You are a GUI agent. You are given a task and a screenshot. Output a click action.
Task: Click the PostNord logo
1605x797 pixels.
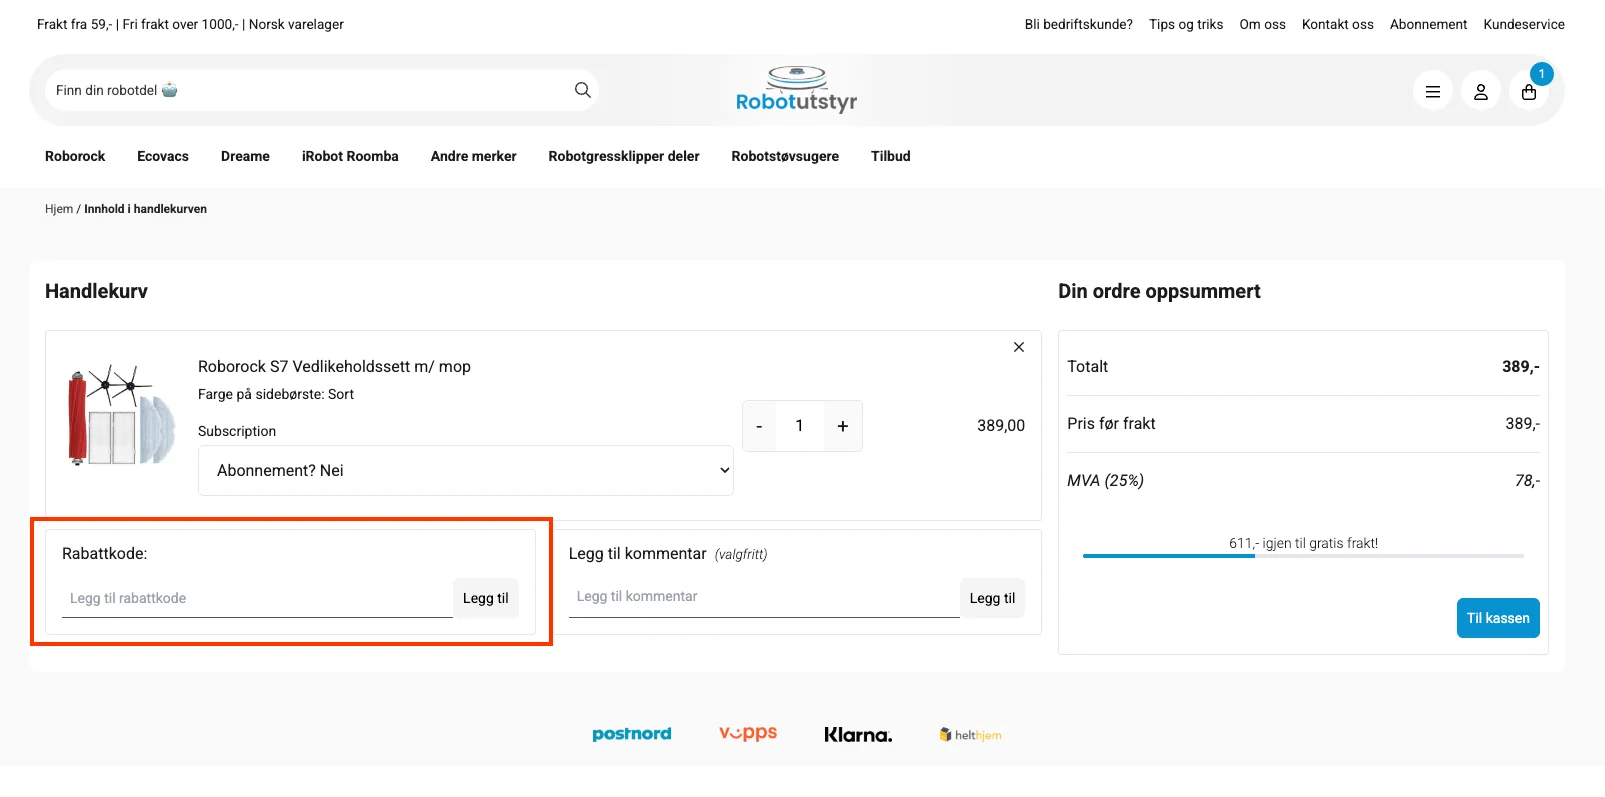click(x=632, y=734)
